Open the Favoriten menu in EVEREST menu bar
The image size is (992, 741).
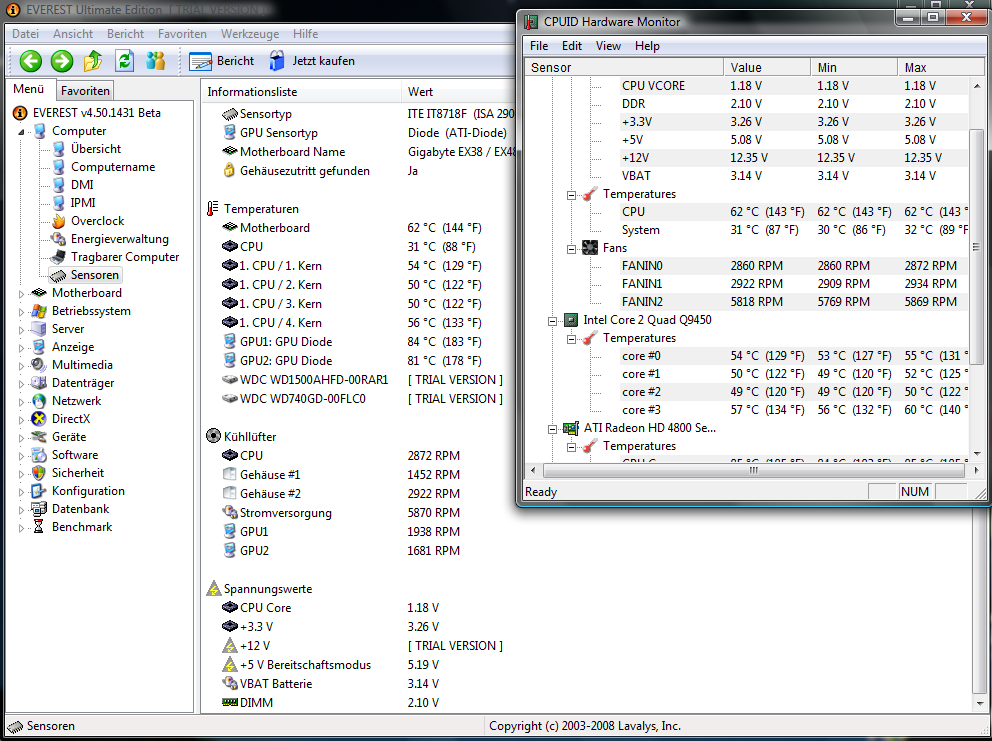coord(182,34)
